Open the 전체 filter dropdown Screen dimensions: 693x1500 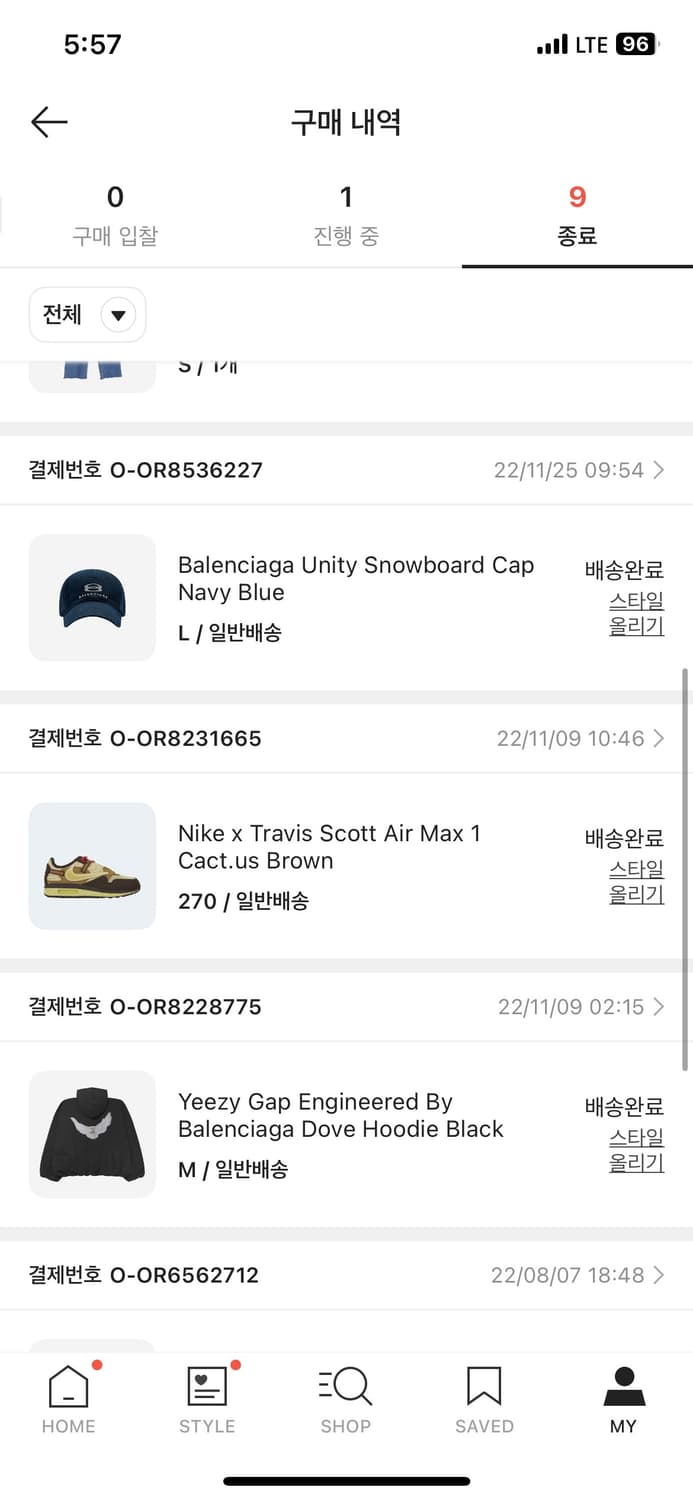(88, 315)
